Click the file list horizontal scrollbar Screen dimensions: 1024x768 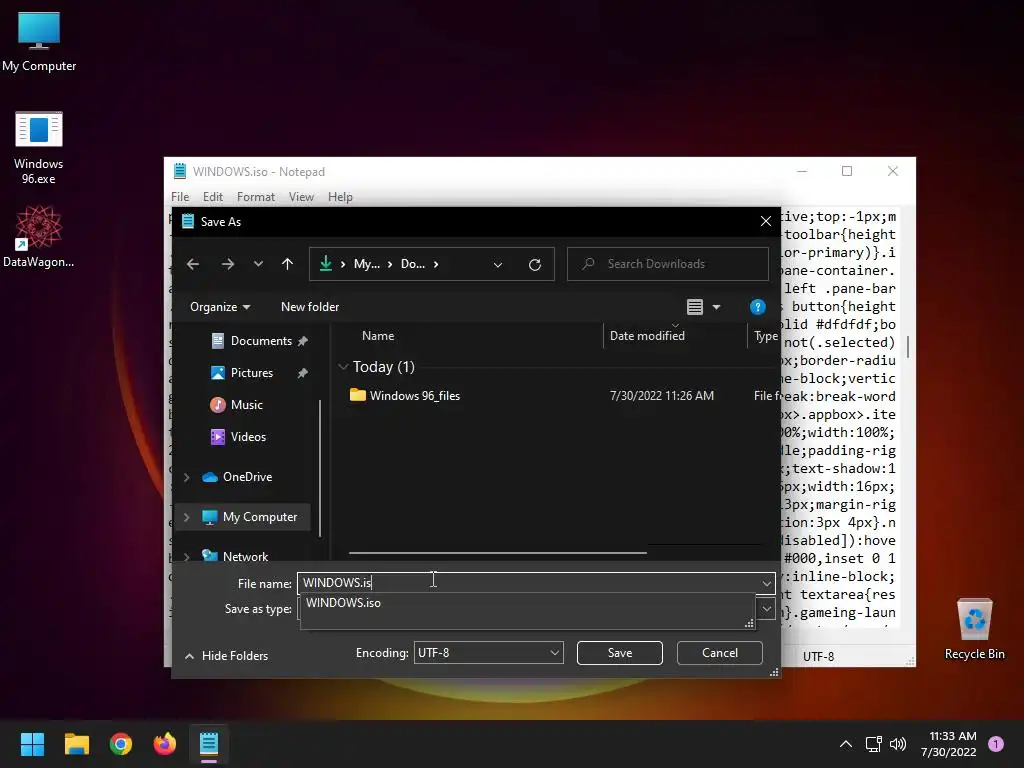point(498,552)
